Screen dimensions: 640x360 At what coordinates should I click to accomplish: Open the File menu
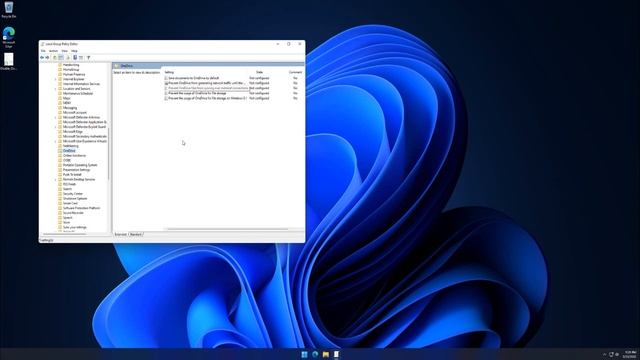point(43,51)
